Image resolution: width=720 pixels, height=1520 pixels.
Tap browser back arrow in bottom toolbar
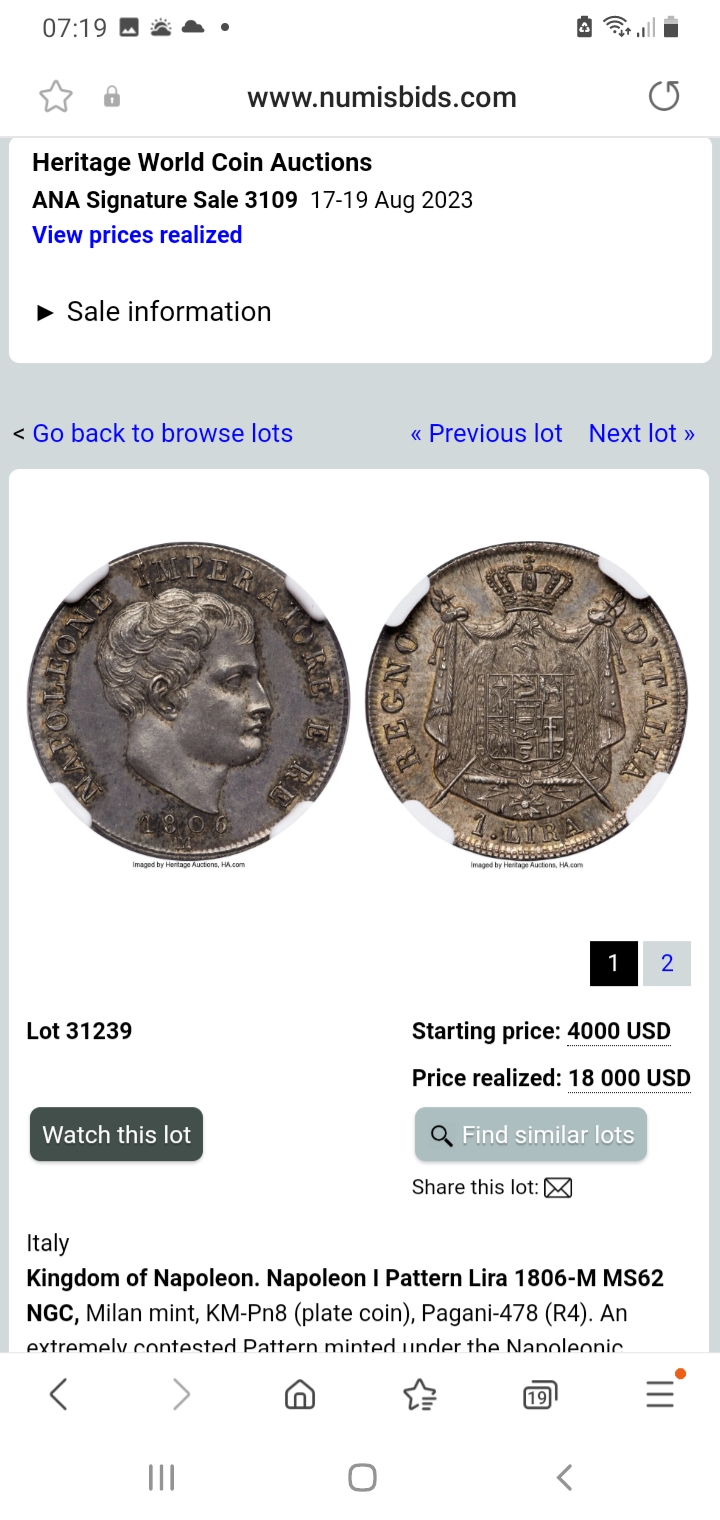[x=58, y=1394]
